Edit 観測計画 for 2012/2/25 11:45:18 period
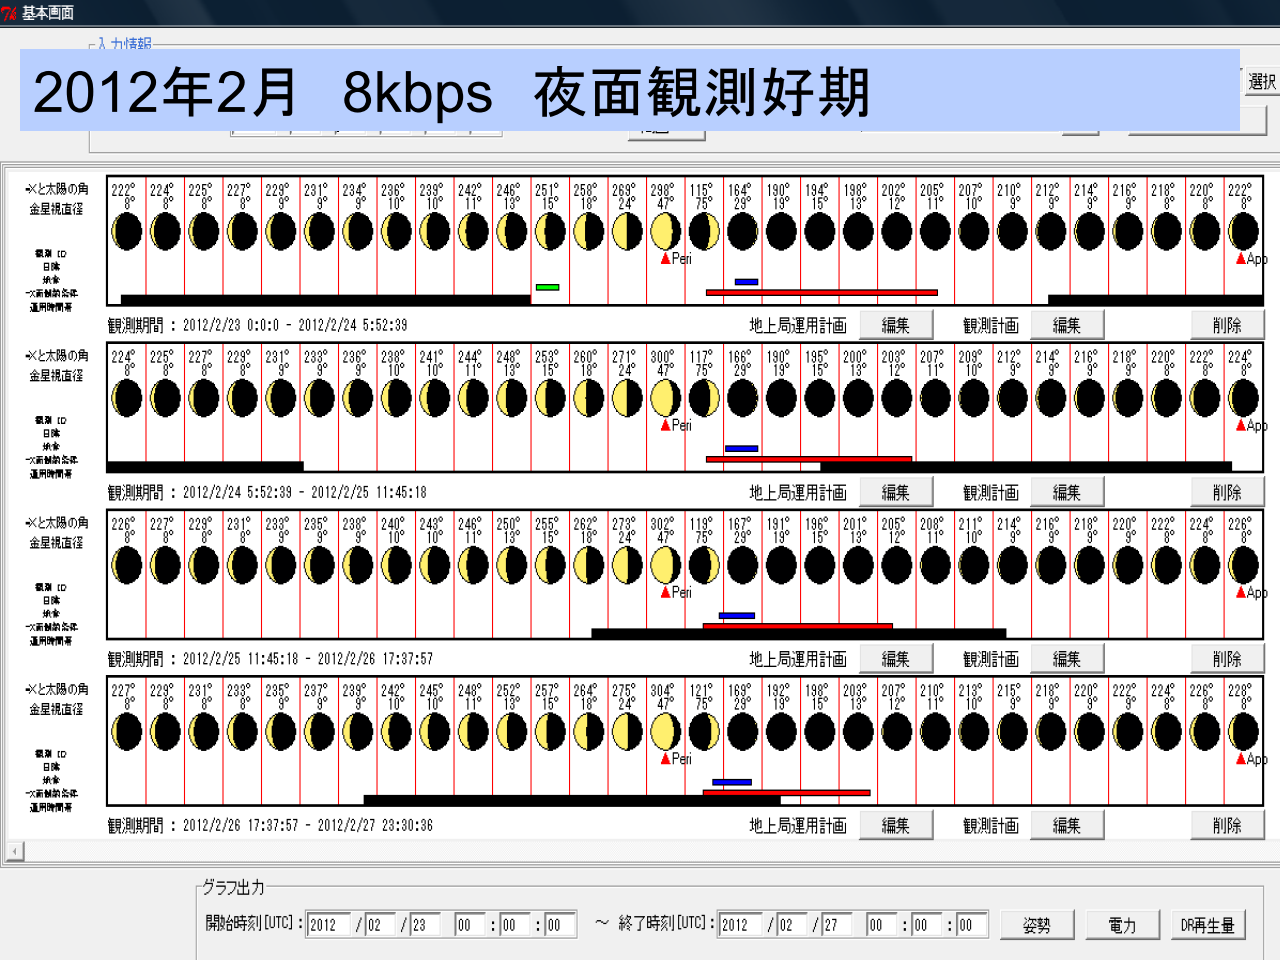The image size is (1280, 960). [x=1067, y=659]
